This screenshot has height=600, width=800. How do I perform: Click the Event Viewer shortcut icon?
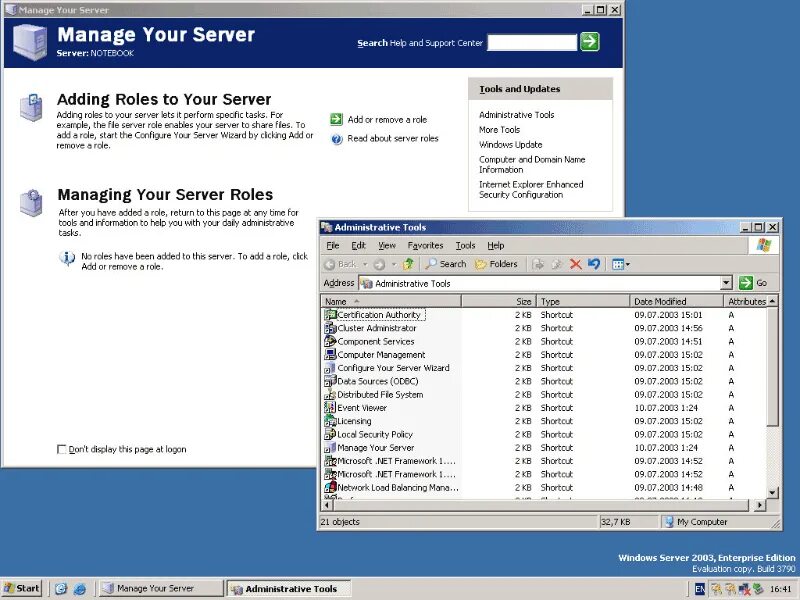point(330,408)
